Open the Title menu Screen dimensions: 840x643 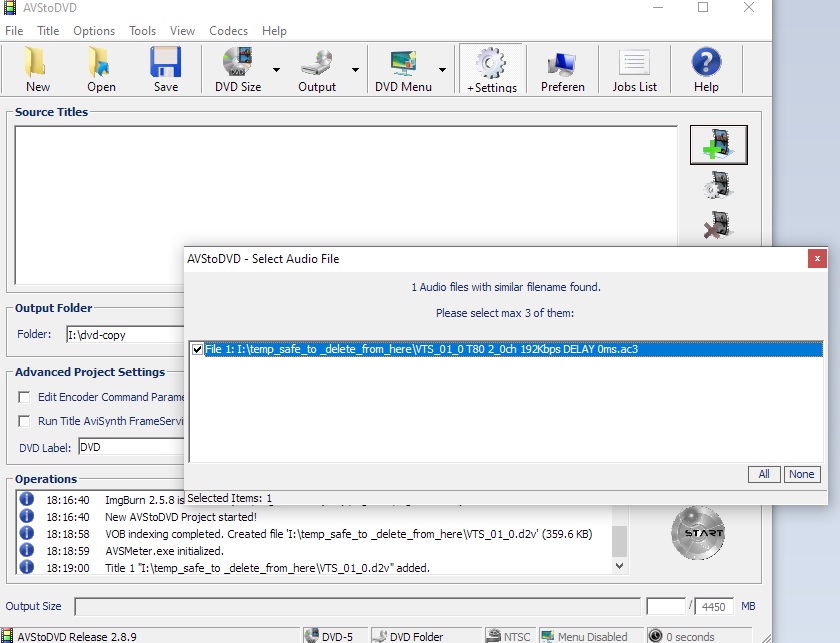[x=48, y=31]
